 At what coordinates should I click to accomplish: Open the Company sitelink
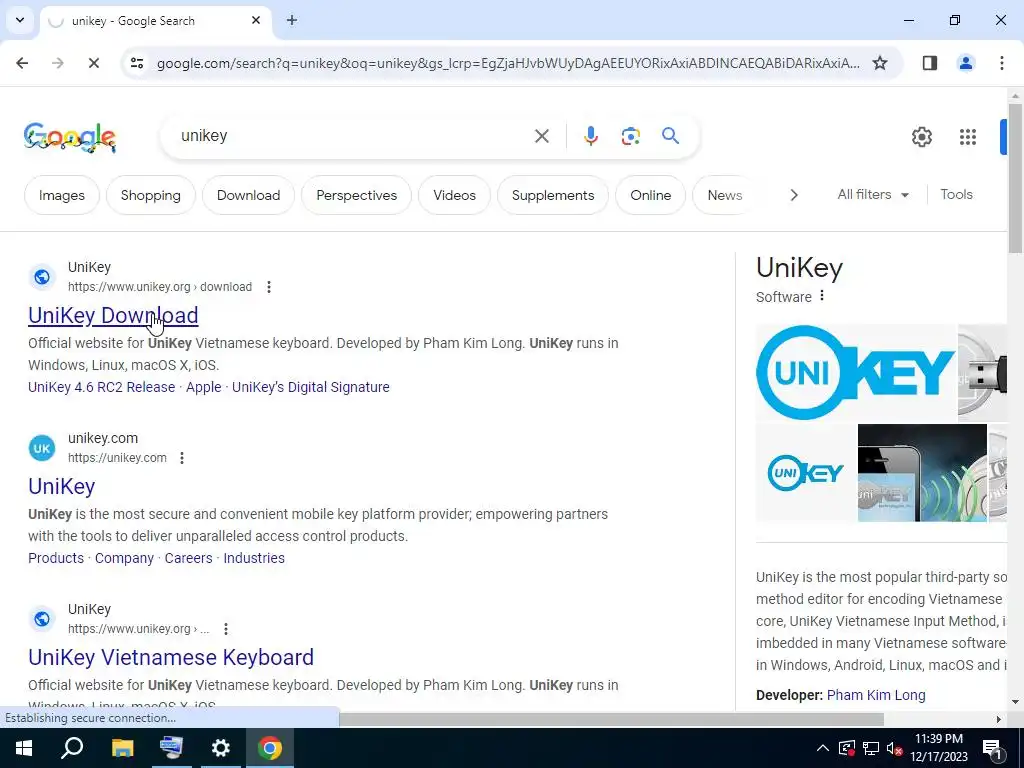124,558
